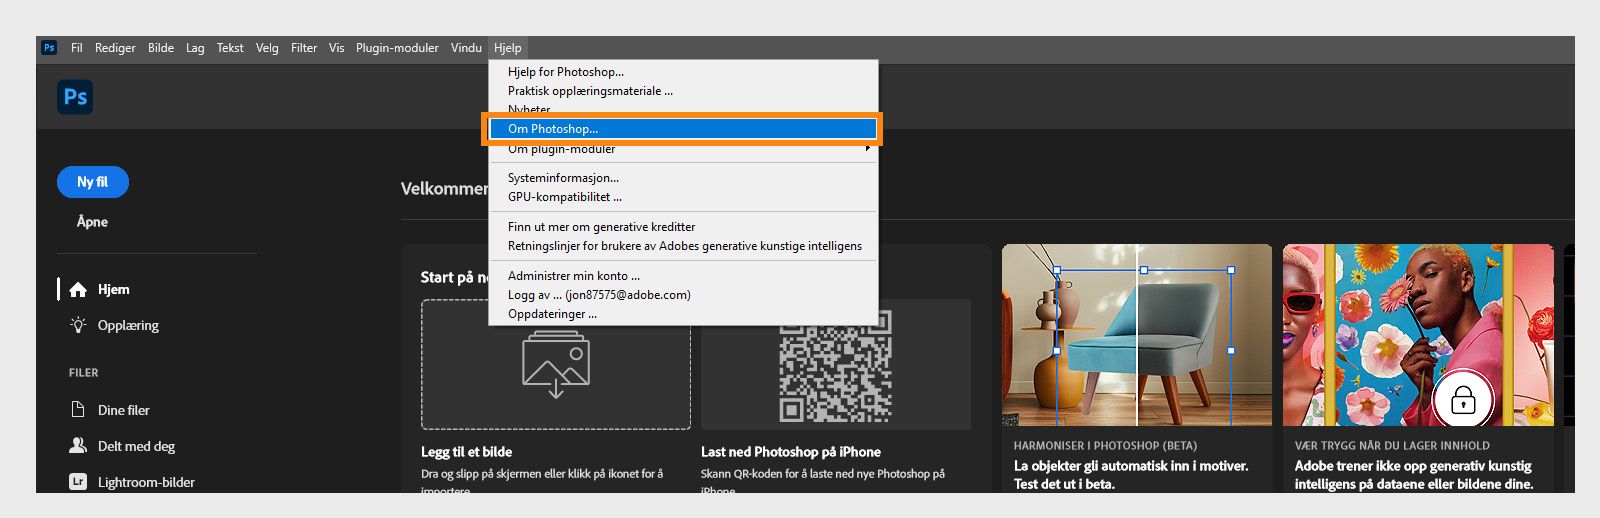
Task: Select Finn ut mer om generative kreditter
Action: coord(683,227)
